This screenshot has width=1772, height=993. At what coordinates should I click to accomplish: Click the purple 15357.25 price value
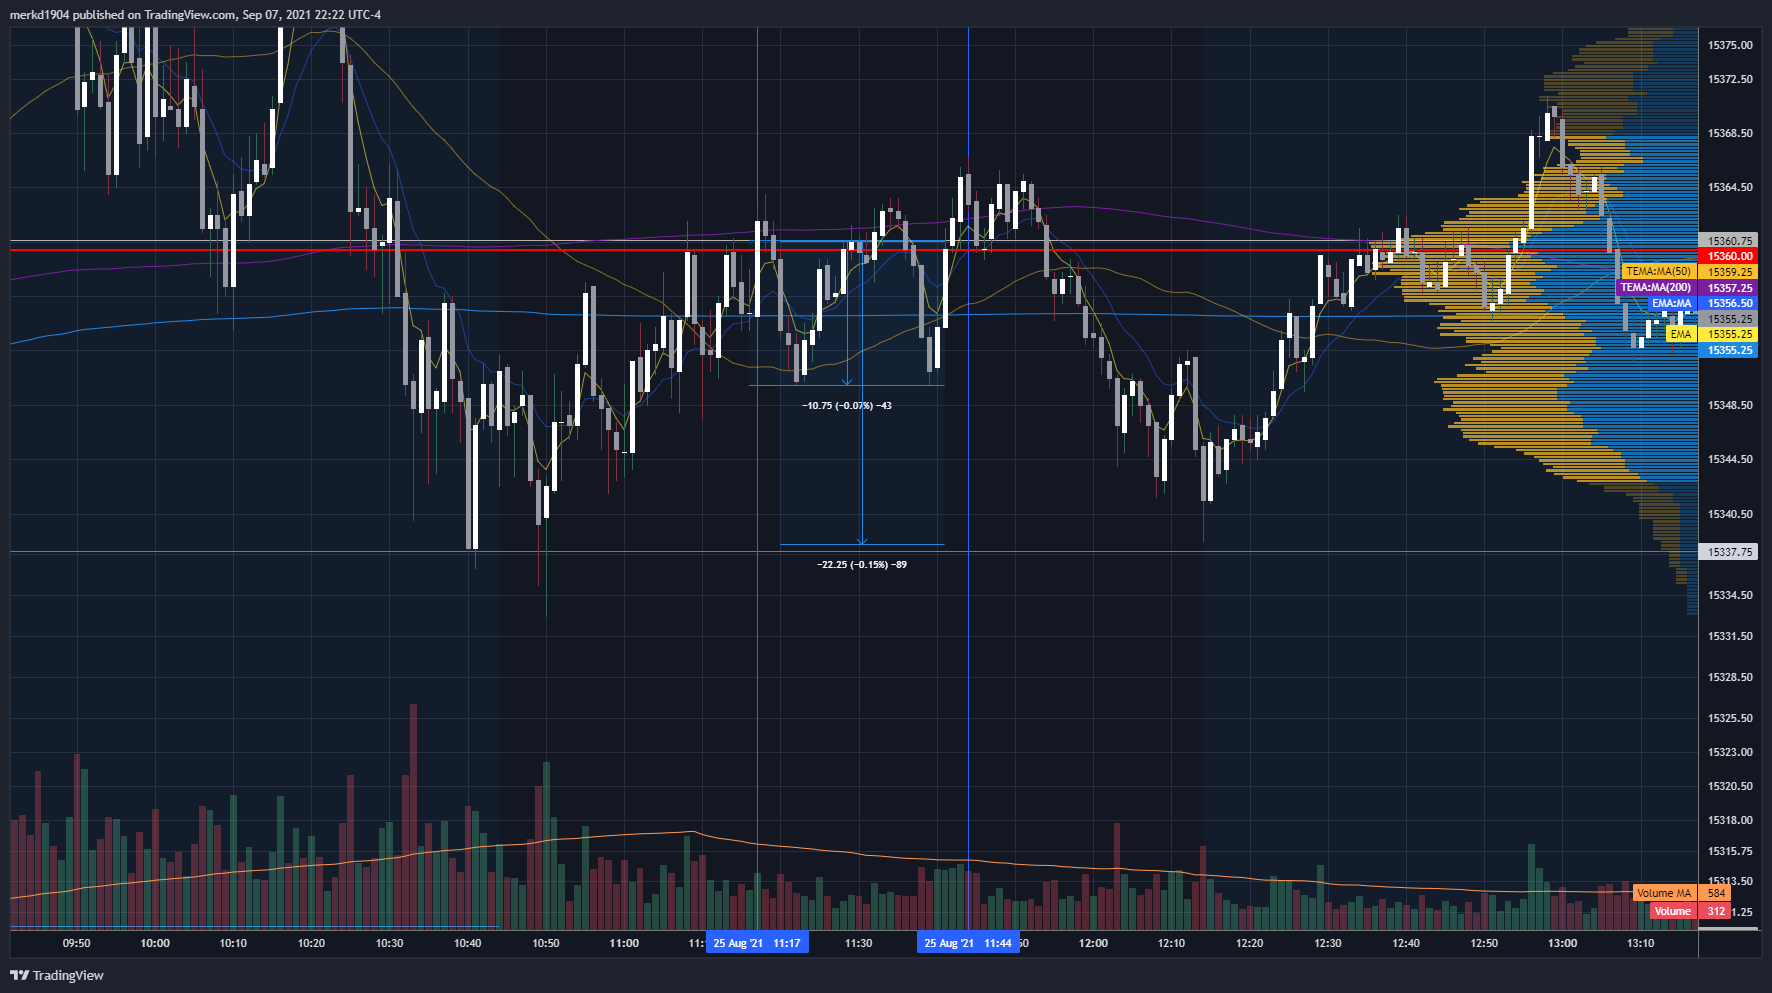coord(1728,288)
